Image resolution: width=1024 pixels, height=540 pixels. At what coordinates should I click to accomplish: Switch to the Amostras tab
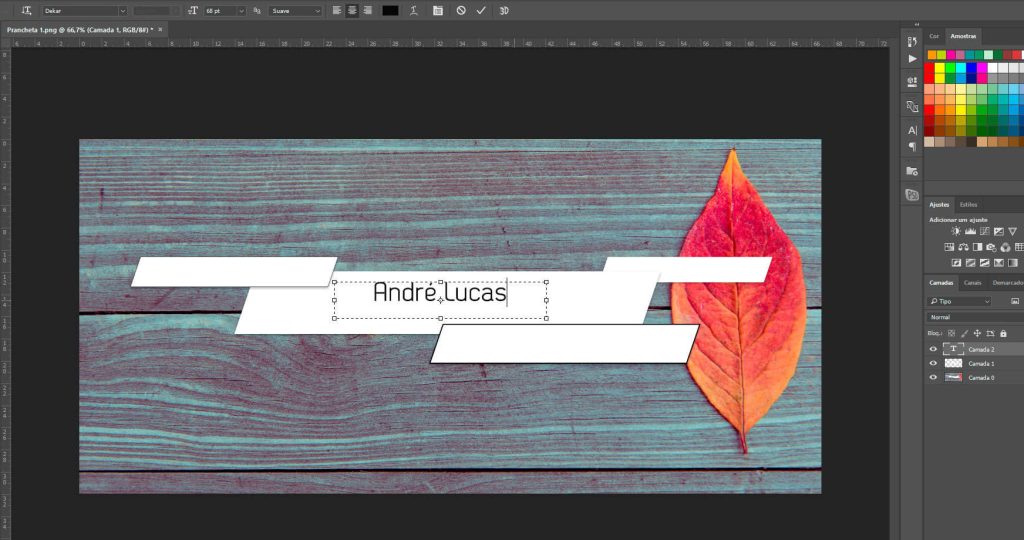pos(963,36)
